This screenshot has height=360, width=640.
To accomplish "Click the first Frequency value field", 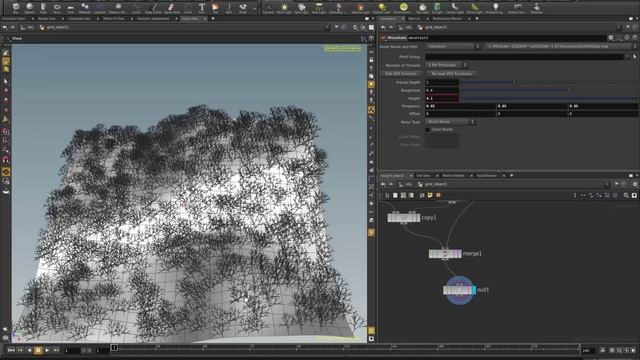I will 460,106.
